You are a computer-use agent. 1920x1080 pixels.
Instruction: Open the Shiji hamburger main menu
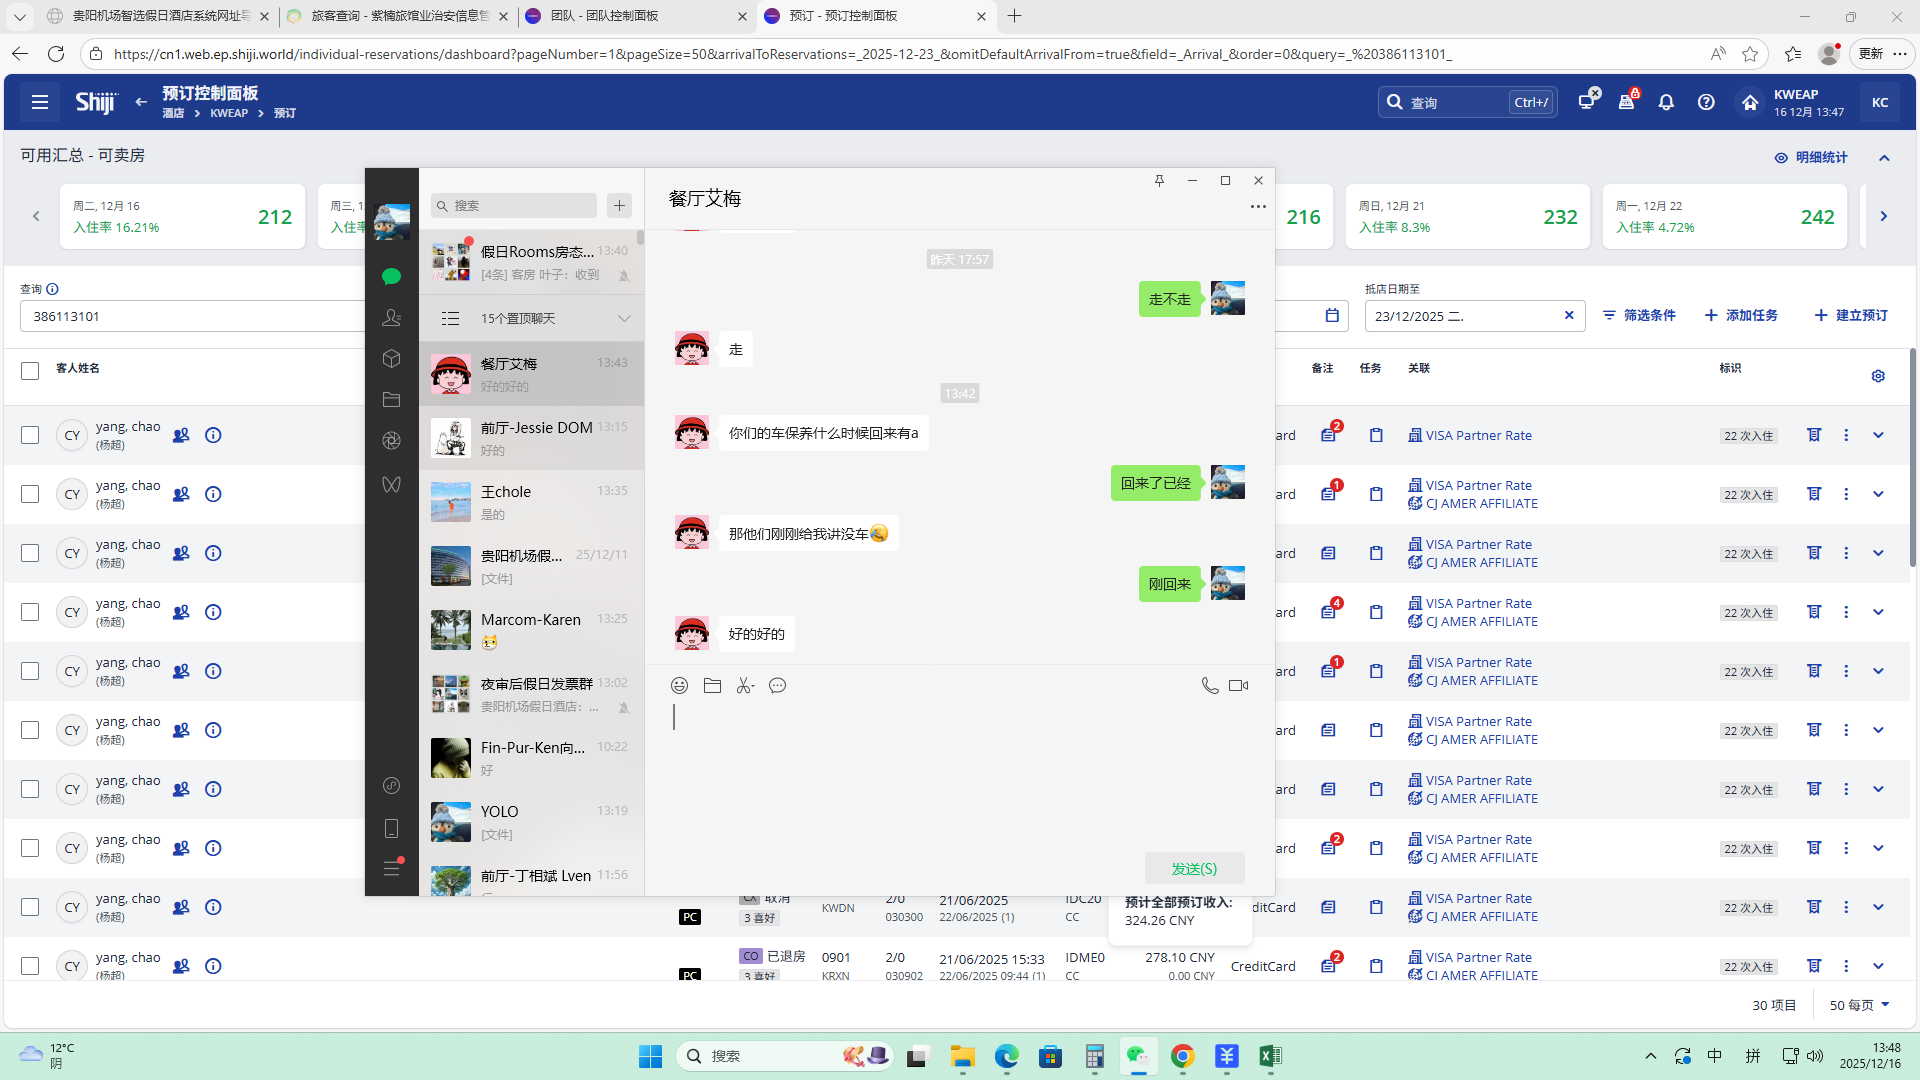tap(40, 102)
